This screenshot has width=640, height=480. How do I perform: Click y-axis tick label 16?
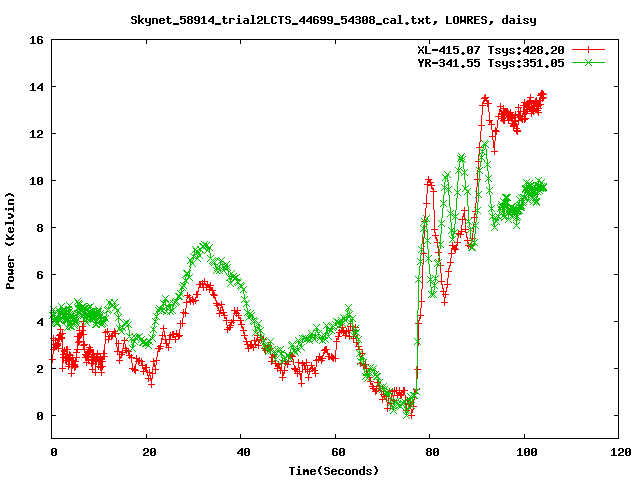pos(36,40)
